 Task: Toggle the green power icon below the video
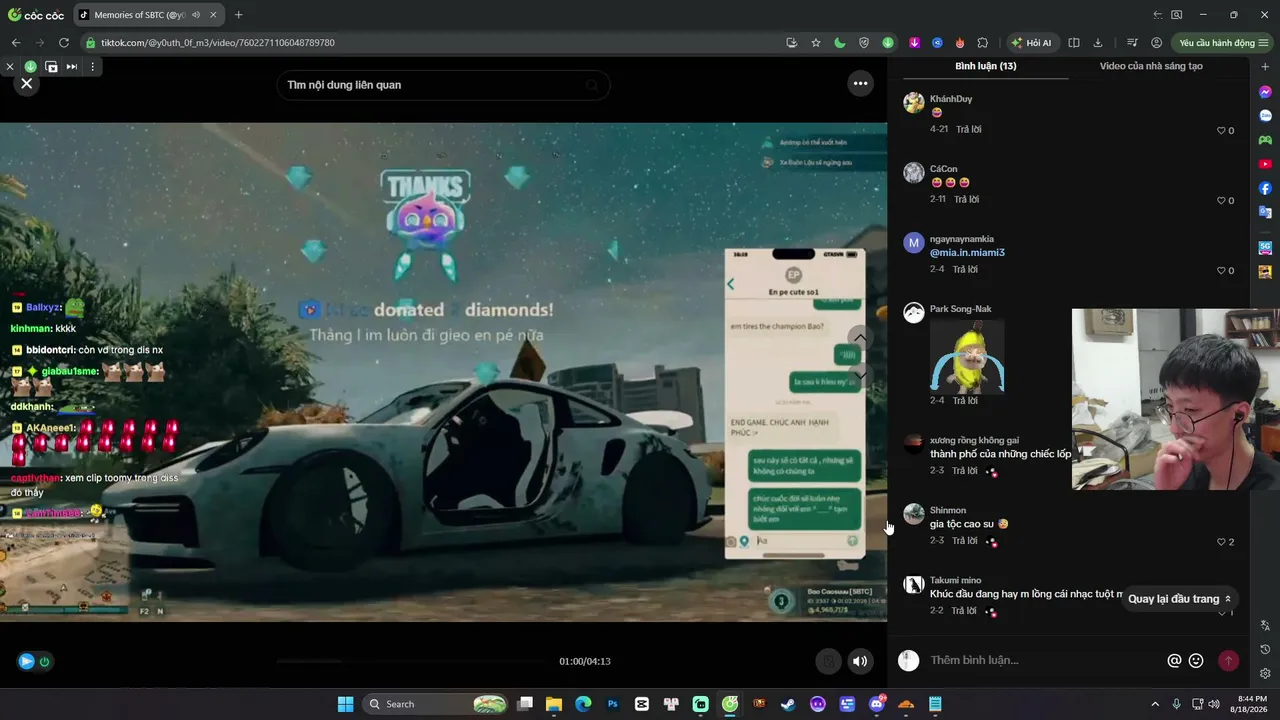(x=45, y=661)
